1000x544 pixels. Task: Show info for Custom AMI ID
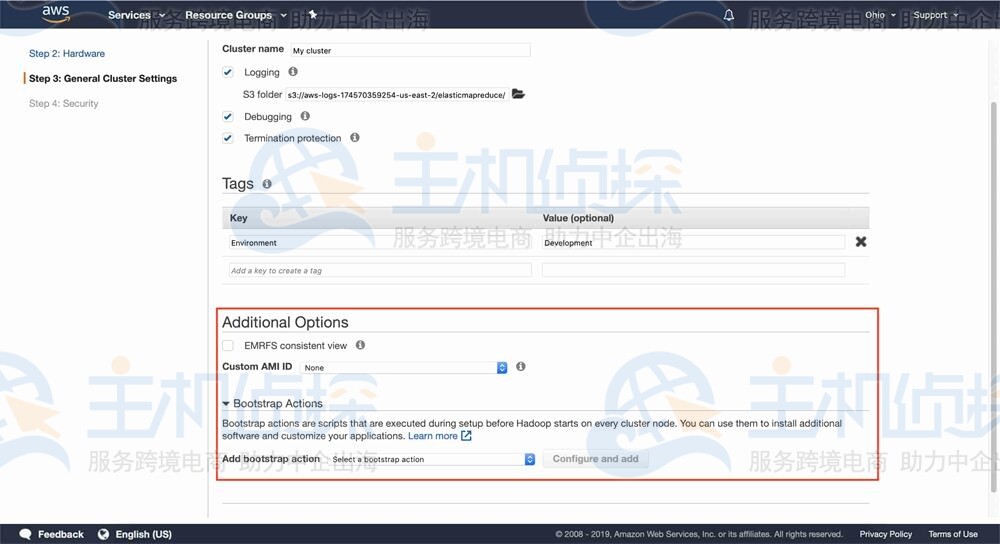(x=520, y=366)
